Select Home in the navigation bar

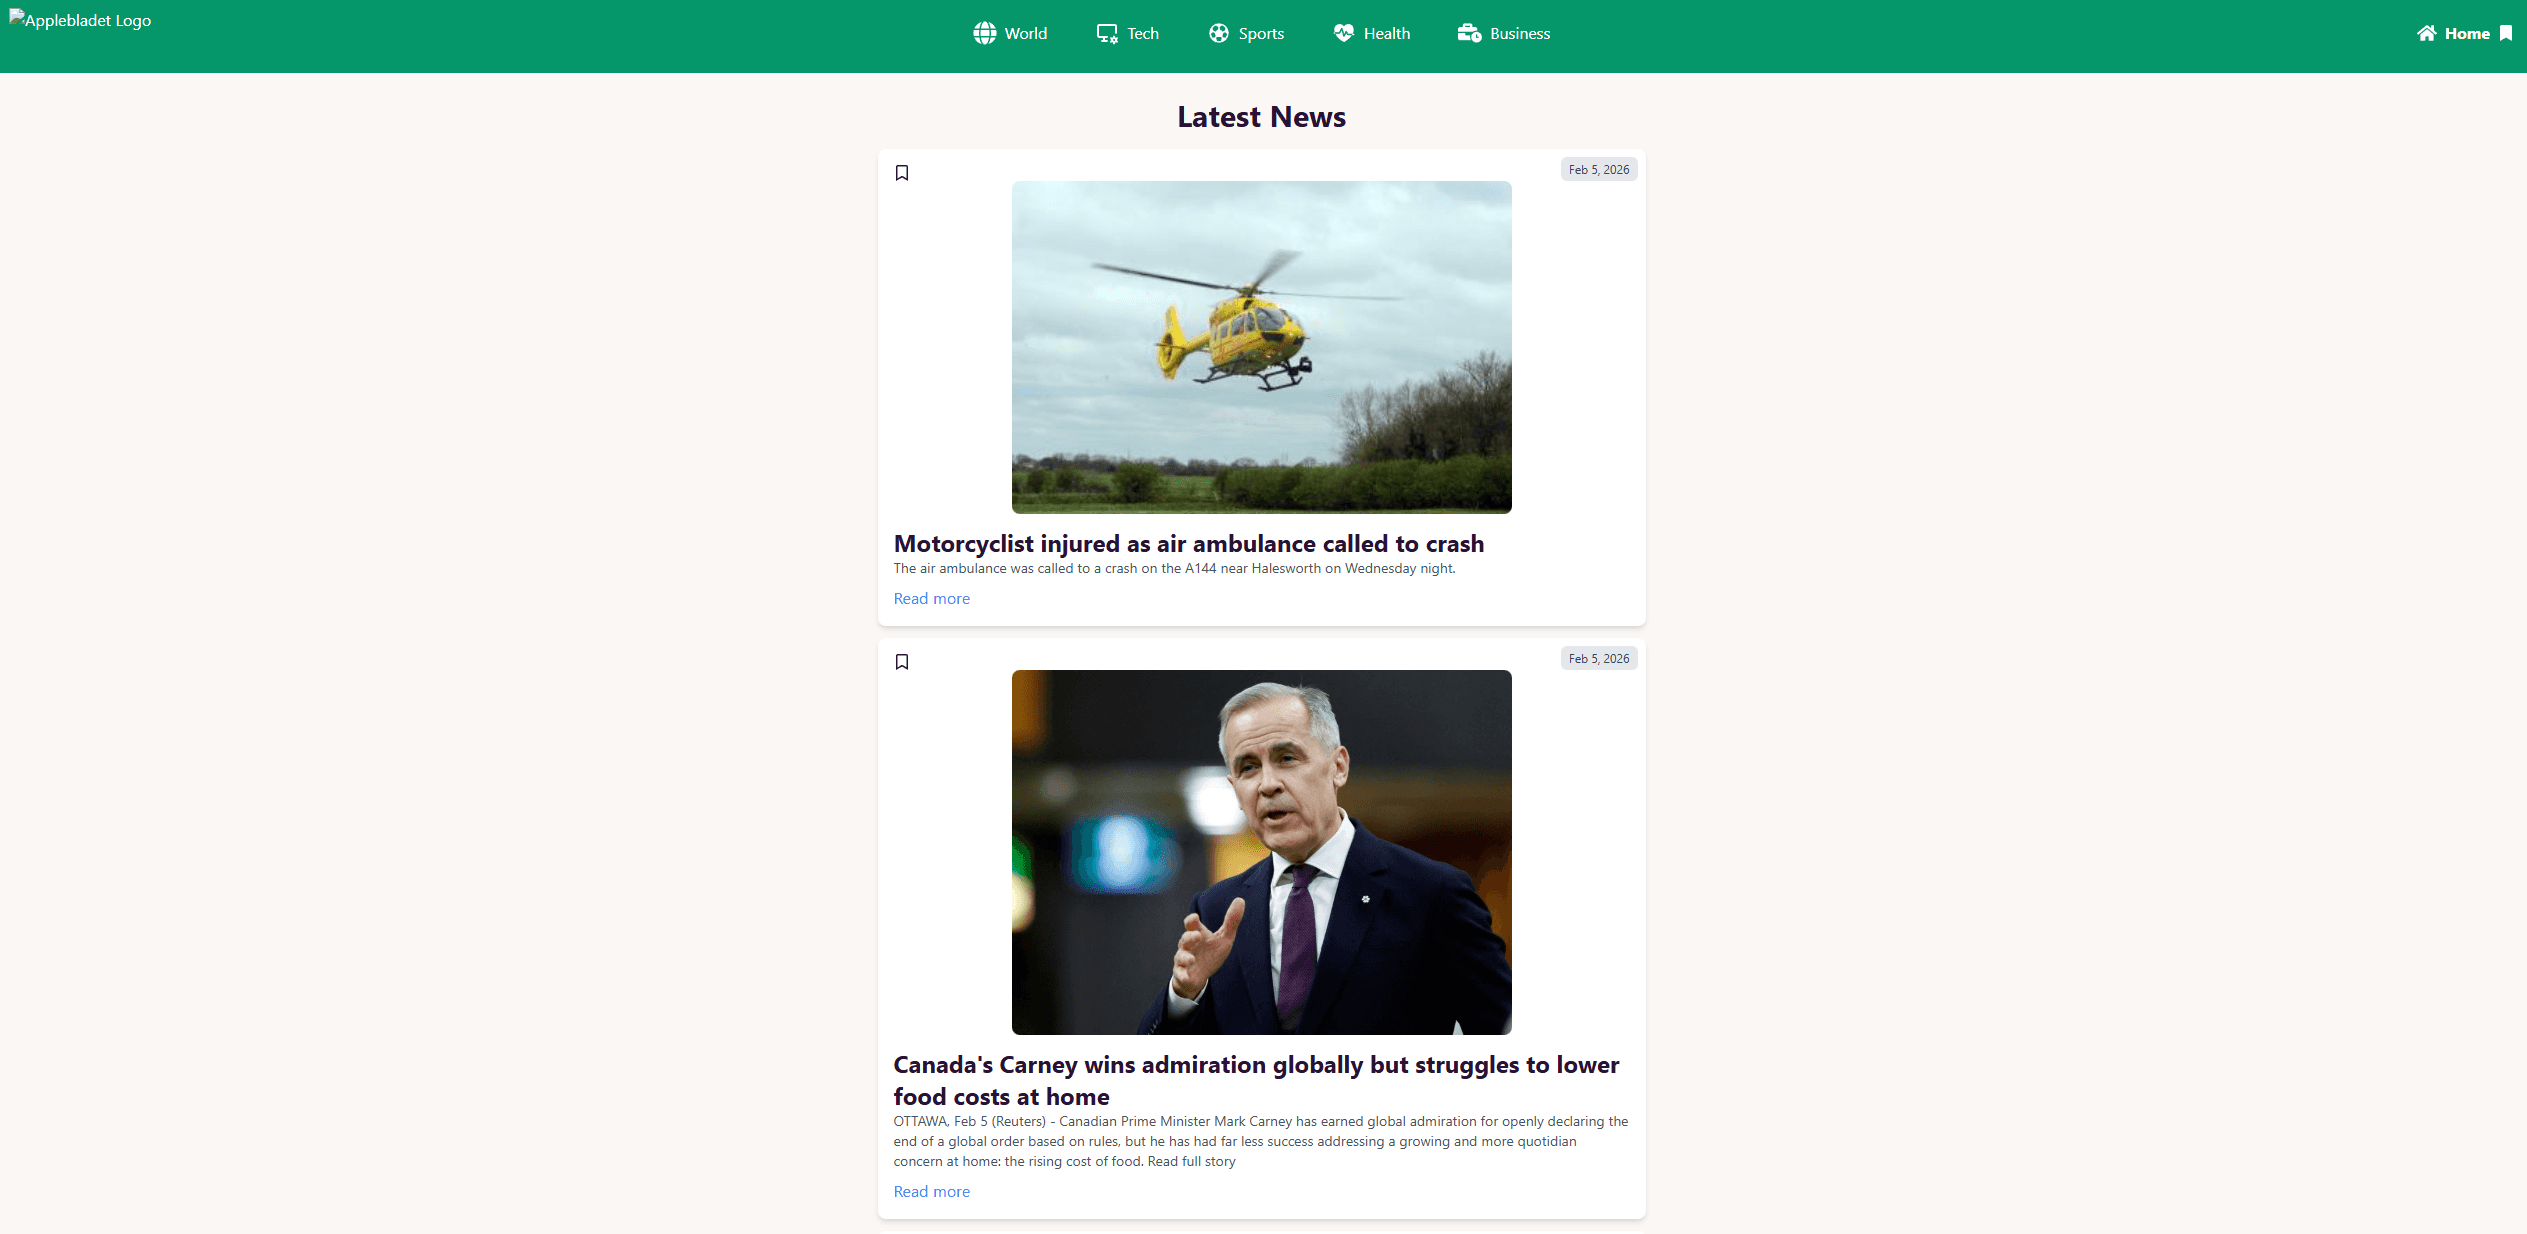click(2467, 32)
